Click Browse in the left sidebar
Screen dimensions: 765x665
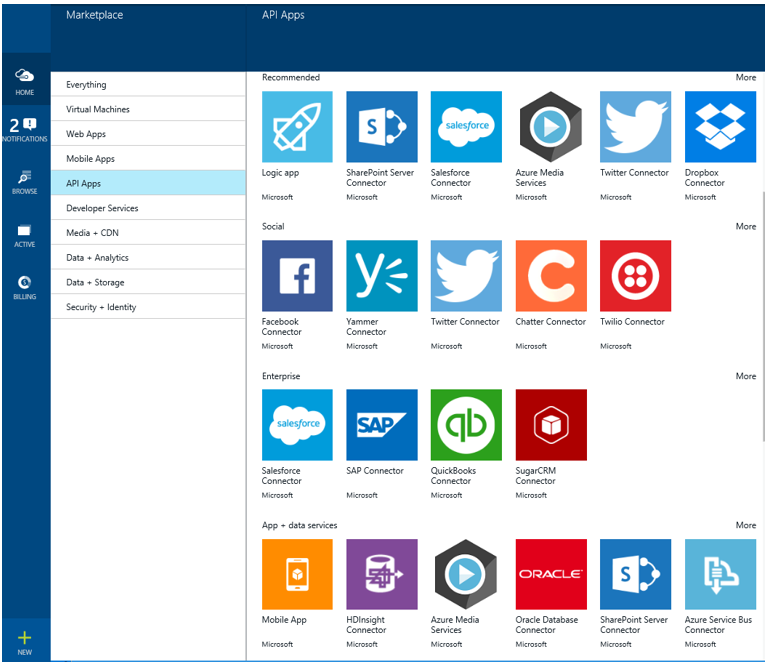pos(25,182)
